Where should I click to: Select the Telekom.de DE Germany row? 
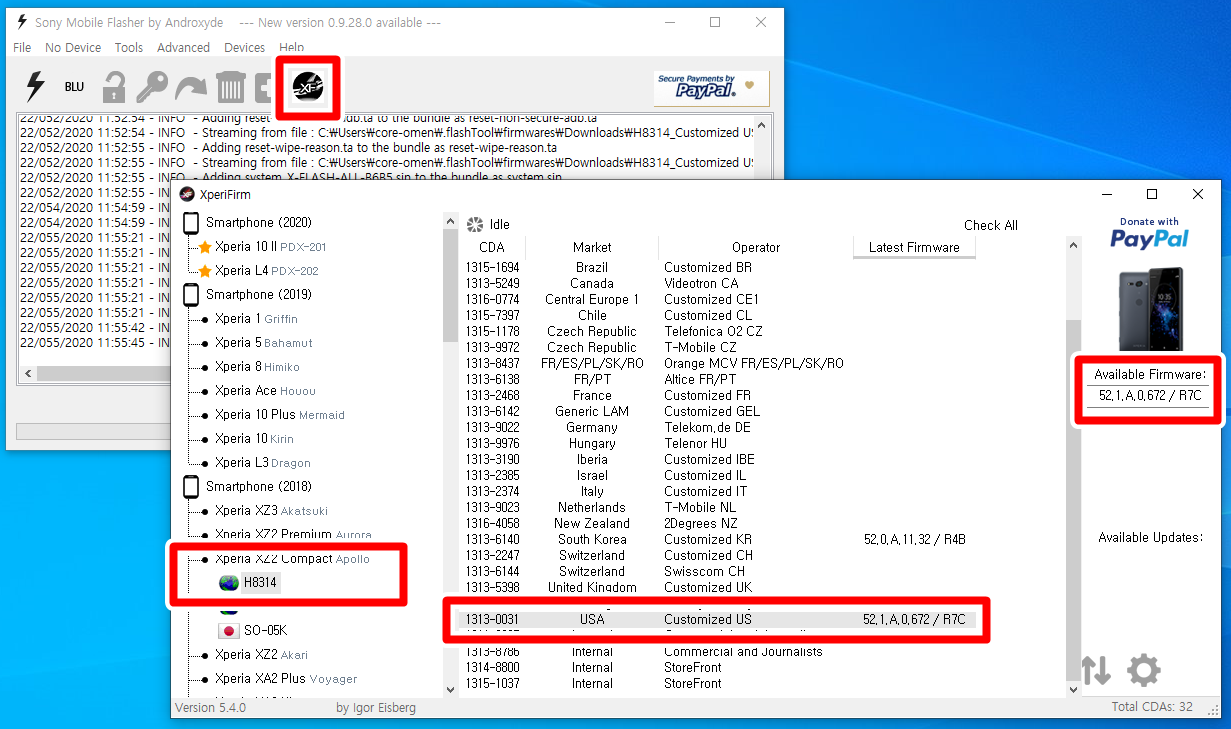click(716, 427)
